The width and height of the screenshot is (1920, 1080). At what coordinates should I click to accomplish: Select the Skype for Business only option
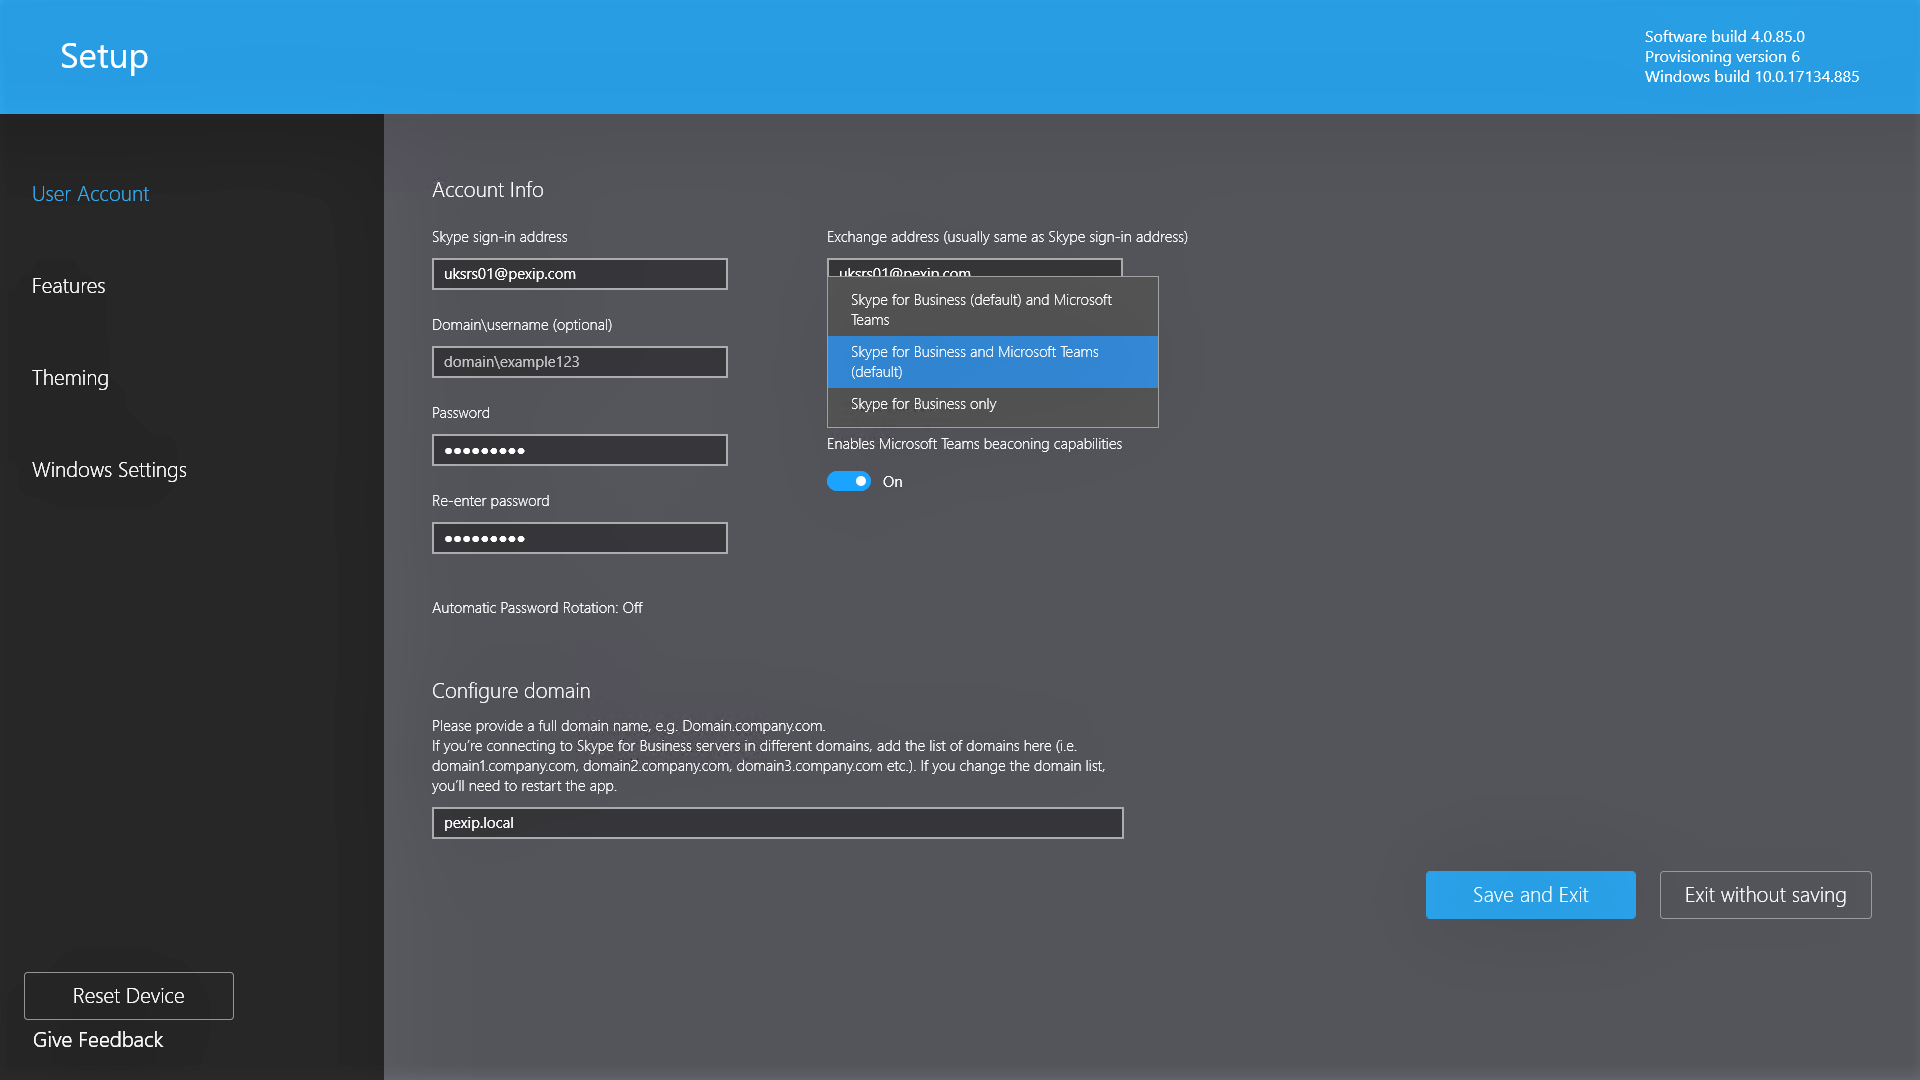click(x=993, y=404)
